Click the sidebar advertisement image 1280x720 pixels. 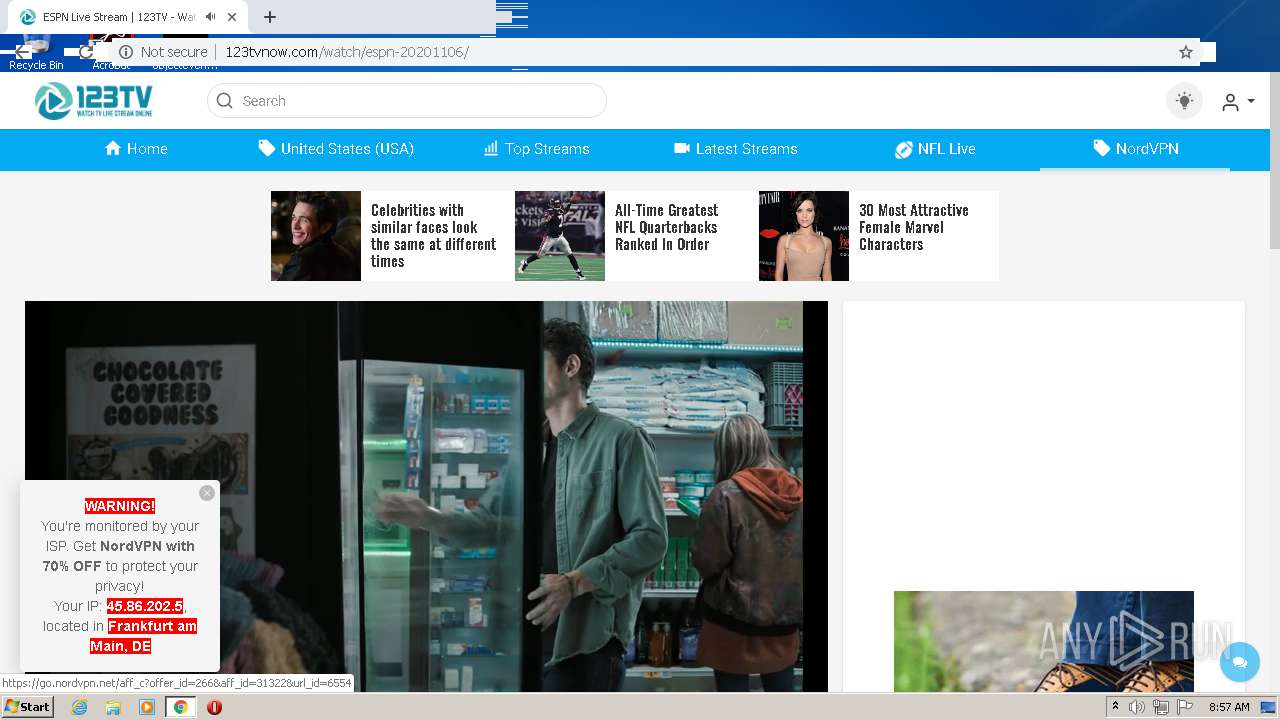[x=1044, y=641]
